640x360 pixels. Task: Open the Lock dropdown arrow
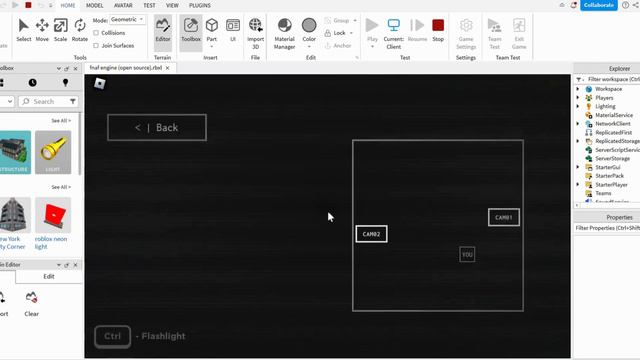click(351, 33)
